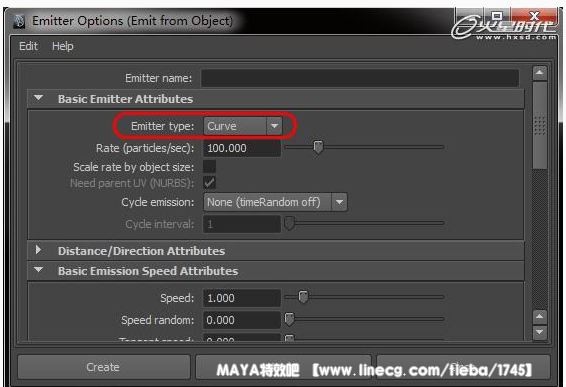This screenshot has width=566, height=387.
Task: Click the Emitter type label text
Action: click(162, 126)
